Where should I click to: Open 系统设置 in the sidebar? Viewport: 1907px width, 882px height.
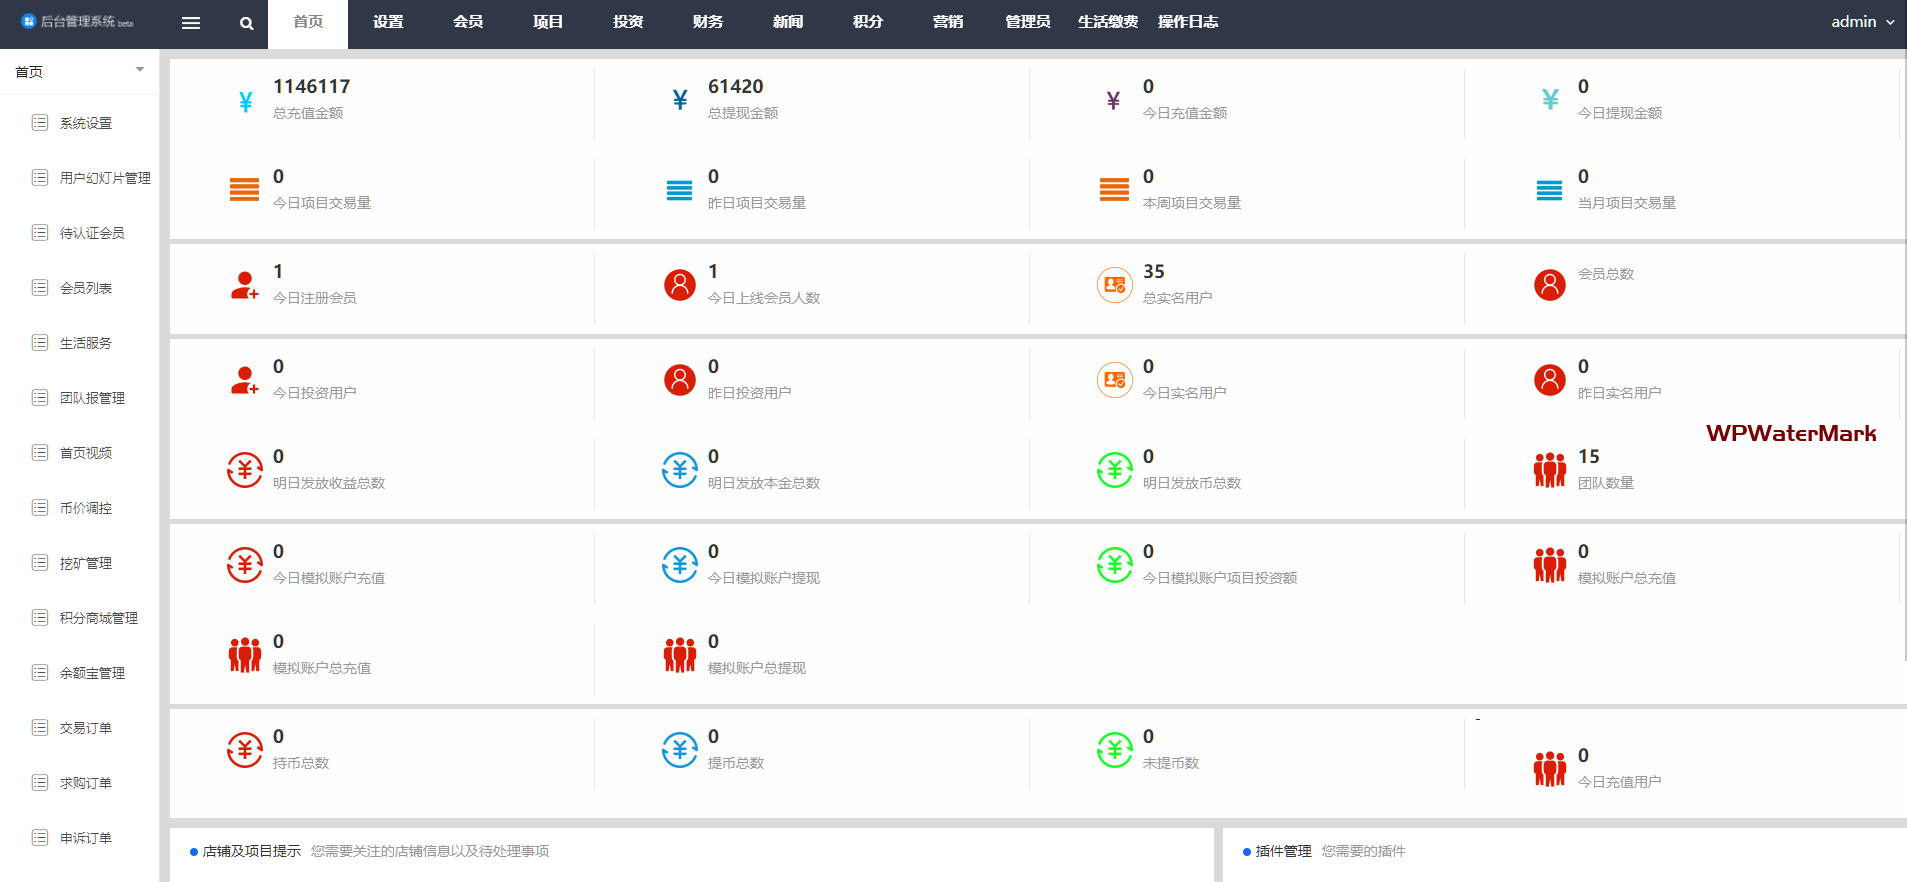(x=86, y=123)
